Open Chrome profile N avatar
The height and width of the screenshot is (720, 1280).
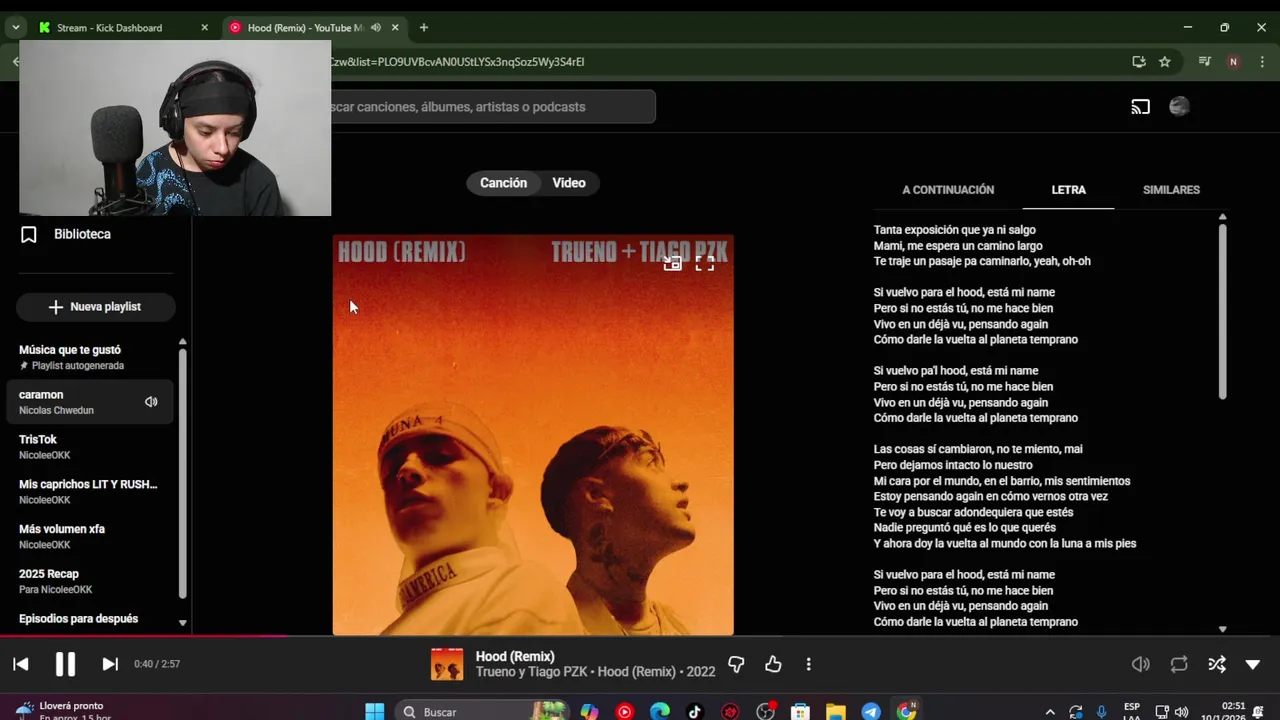[x=1233, y=62]
